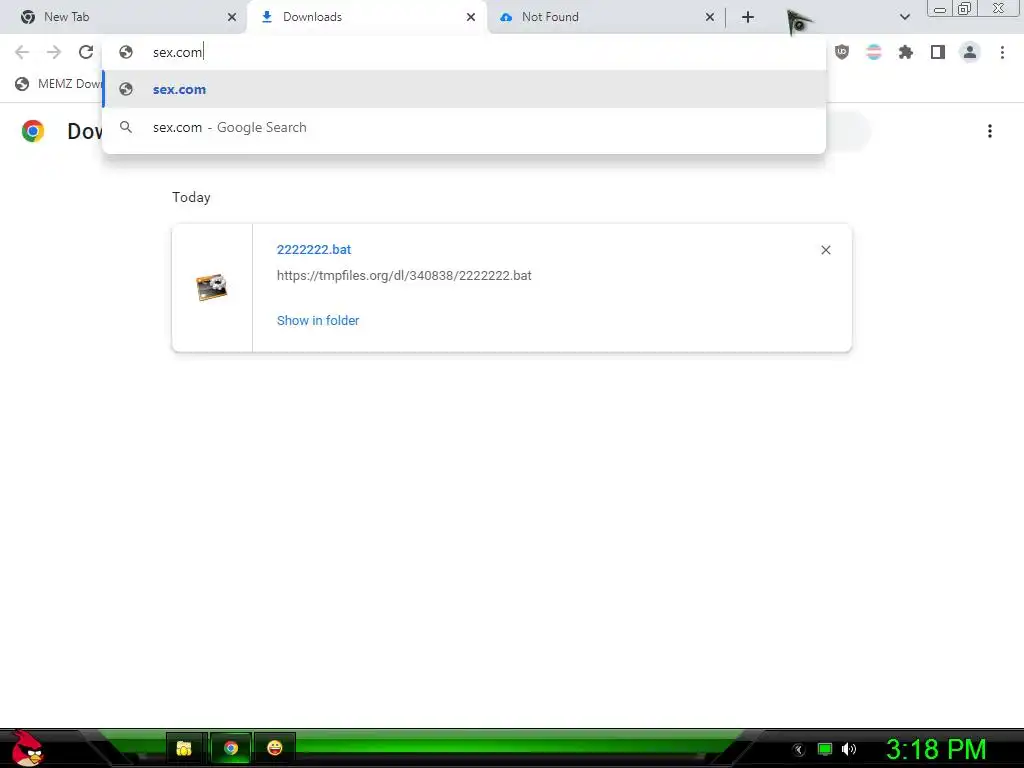Click the Chrome logo on Downloads page
The height and width of the screenshot is (768, 1024).
pyautogui.click(x=33, y=131)
